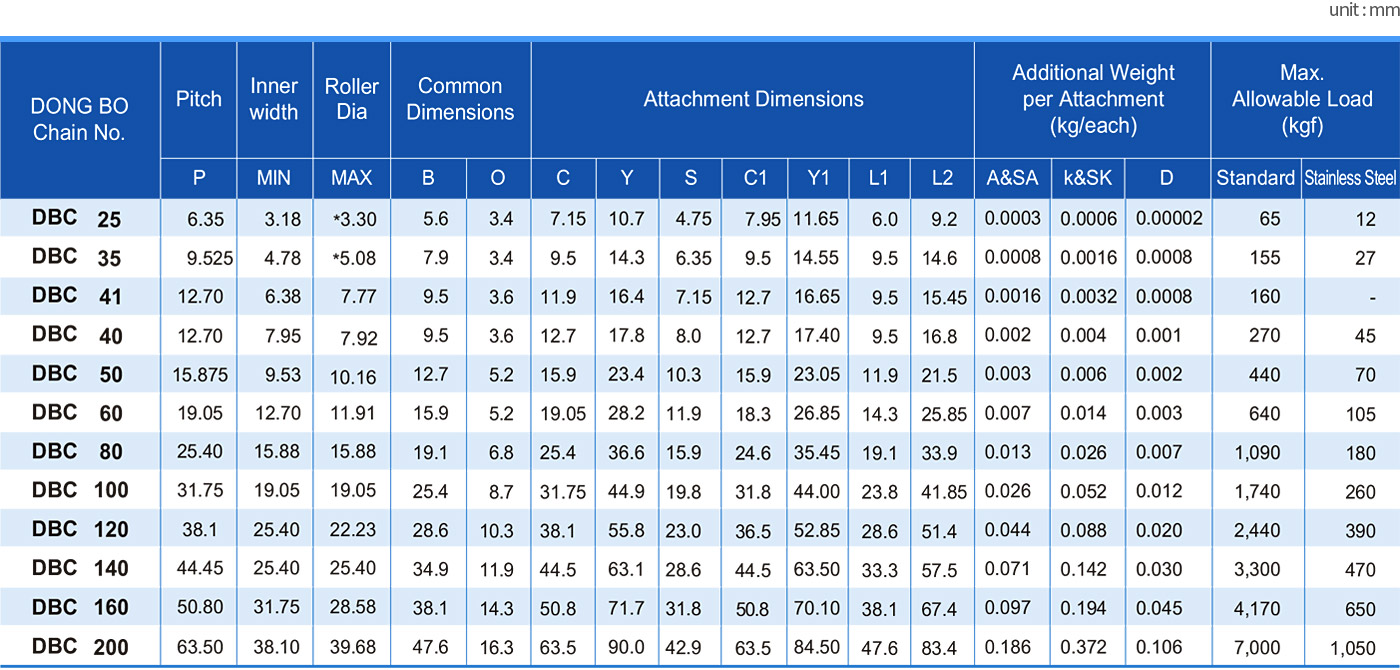Viewport: 1400px width, 670px height.
Task: Click Additional Weight per Attachment header
Action: pyautogui.click(x=1093, y=99)
